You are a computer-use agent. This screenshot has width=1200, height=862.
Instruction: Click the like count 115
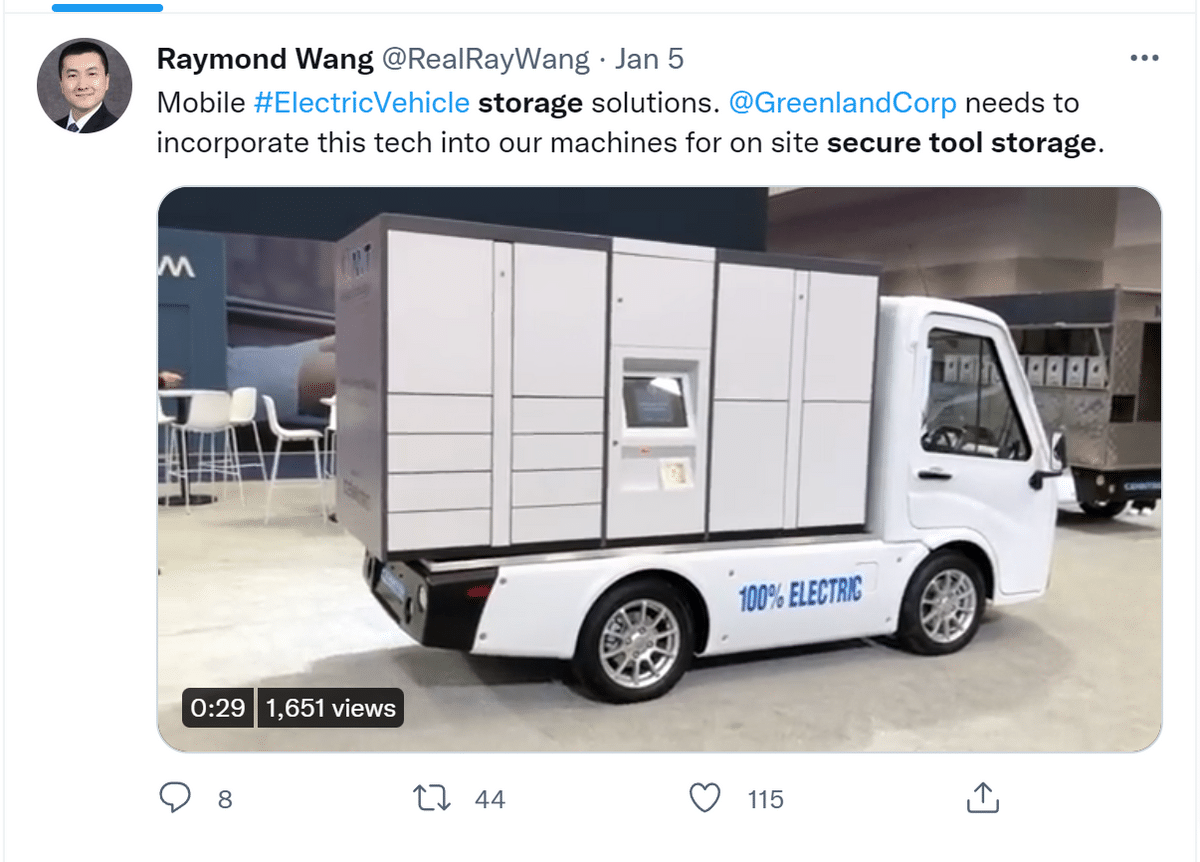pyautogui.click(x=765, y=799)
